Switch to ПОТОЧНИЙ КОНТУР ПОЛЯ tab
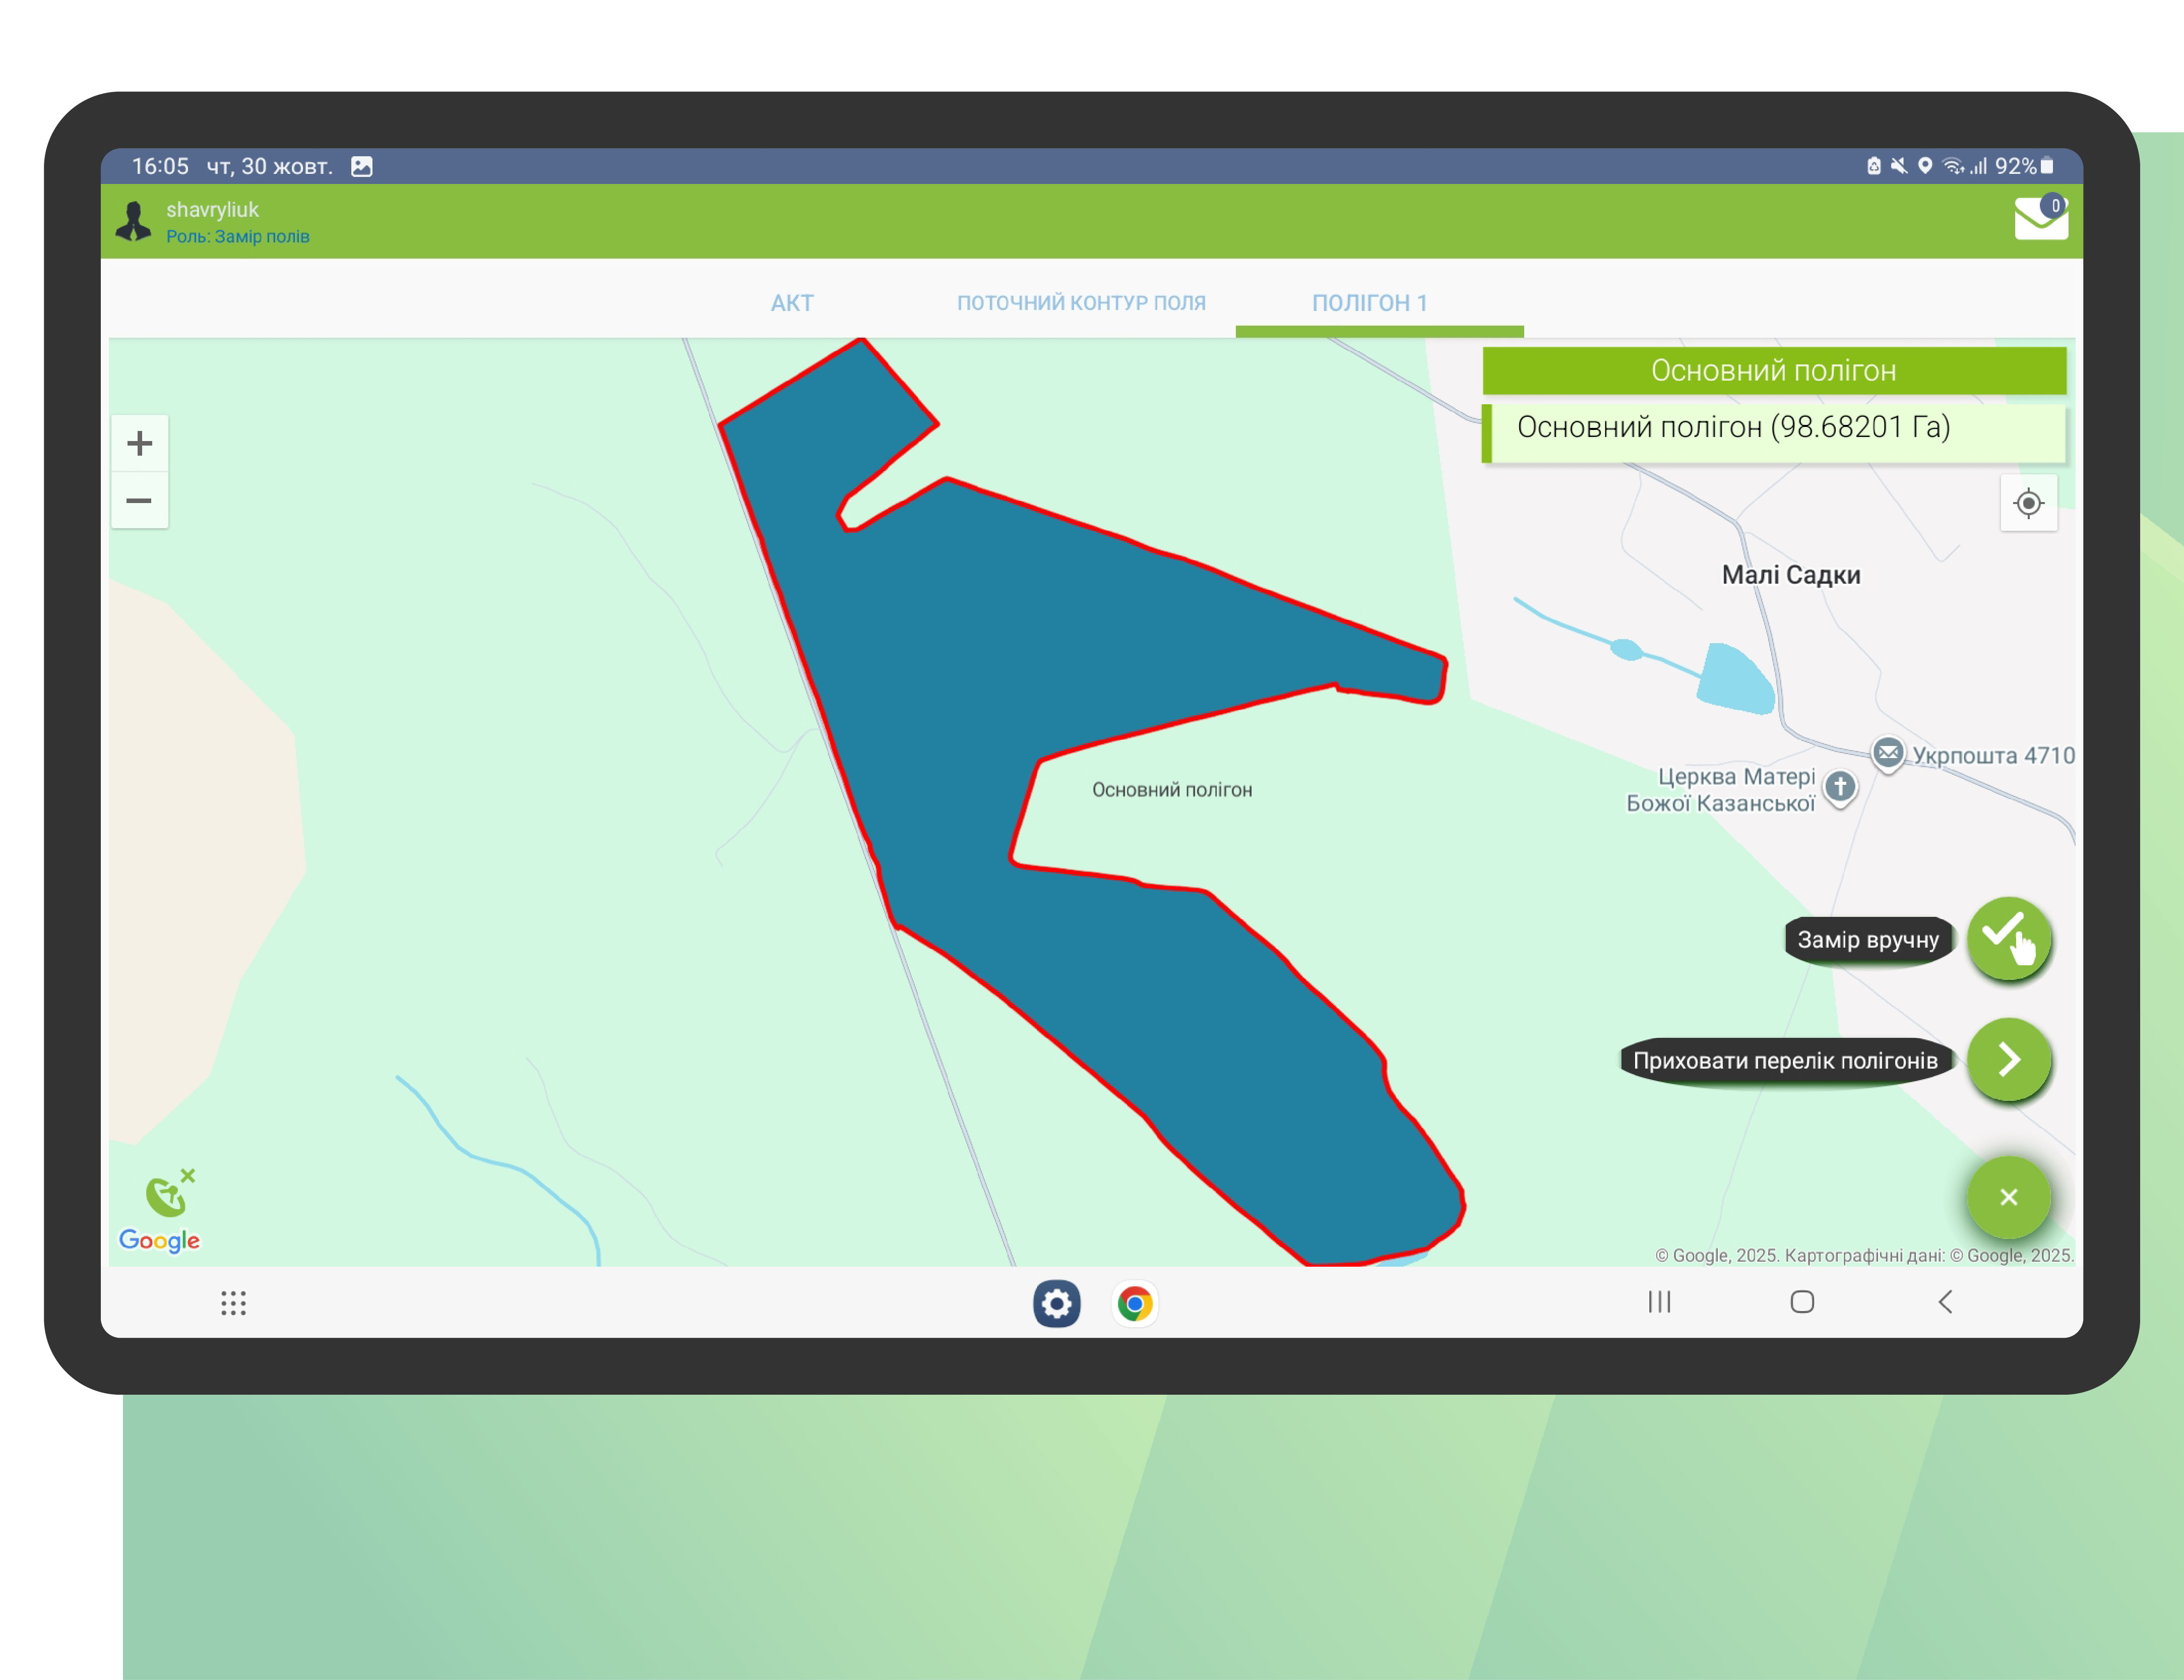 (x=1081, y=303)
